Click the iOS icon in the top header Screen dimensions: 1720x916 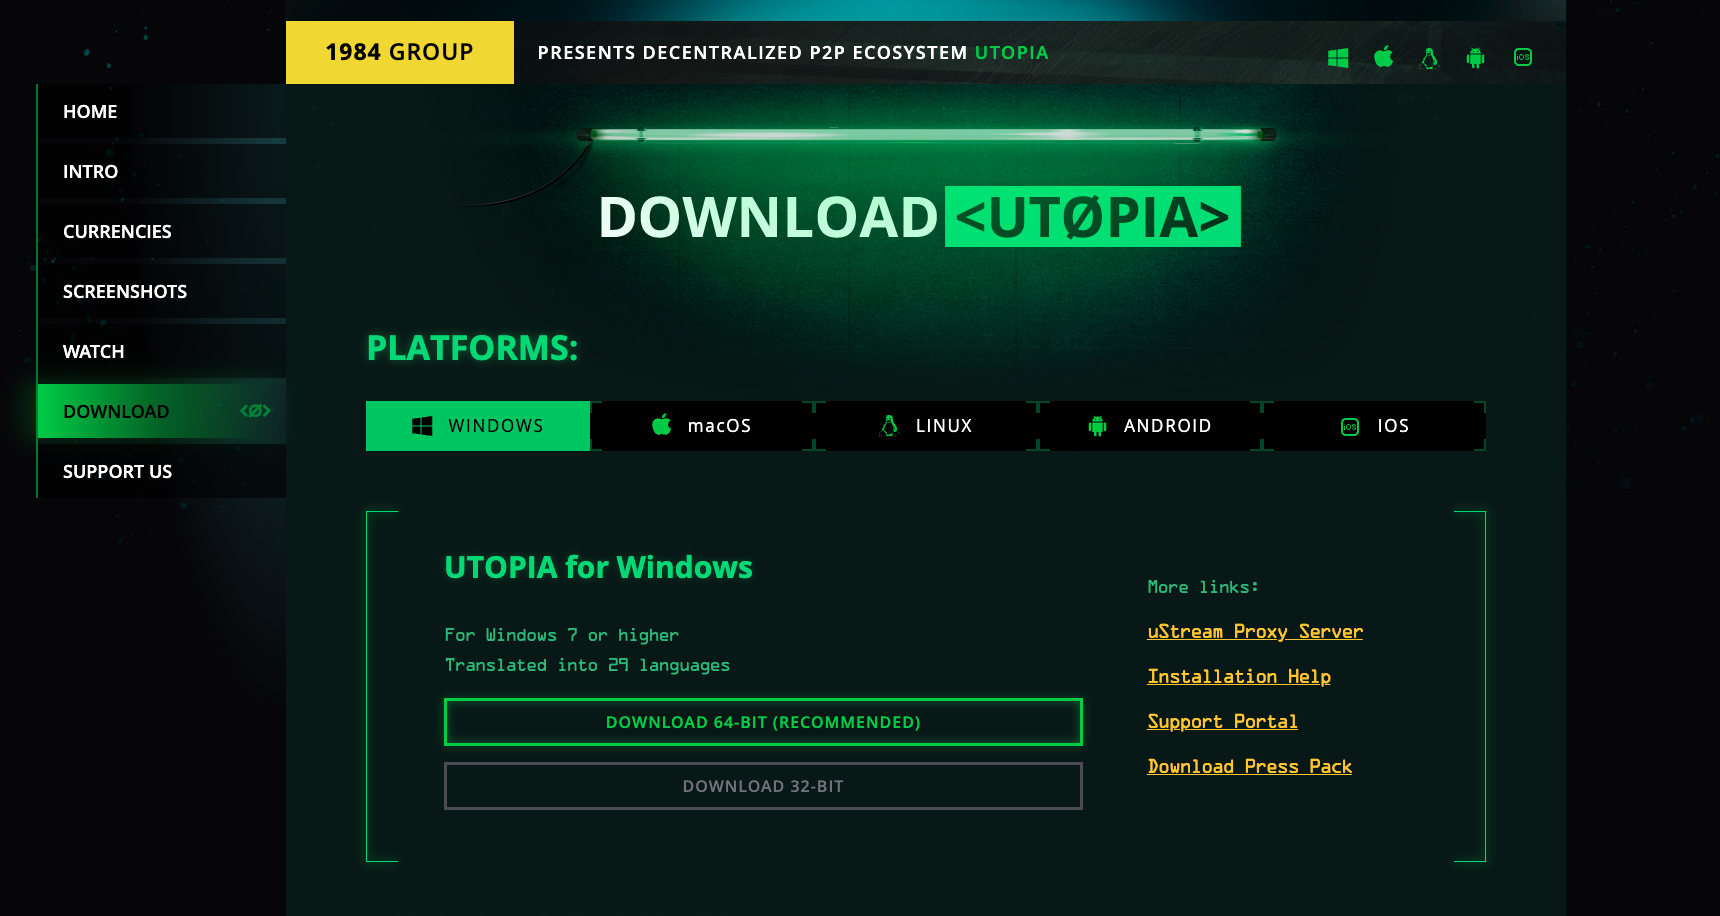click(x=1523, y=57)
